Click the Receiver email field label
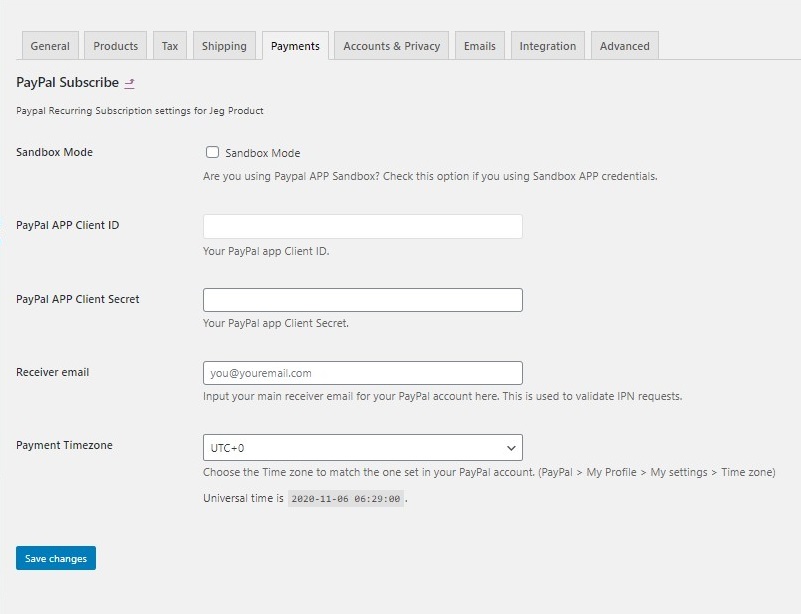This screenshot has width=801, height=614. (x=53, y=372)
